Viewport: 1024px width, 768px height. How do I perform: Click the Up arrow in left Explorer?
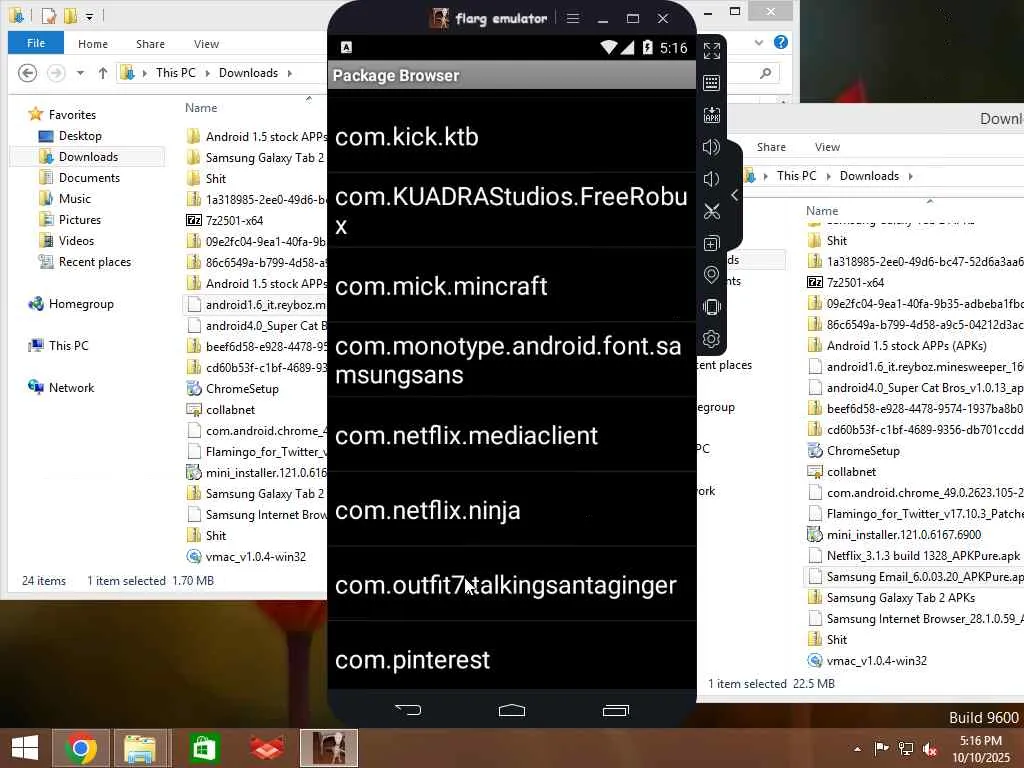103,72
